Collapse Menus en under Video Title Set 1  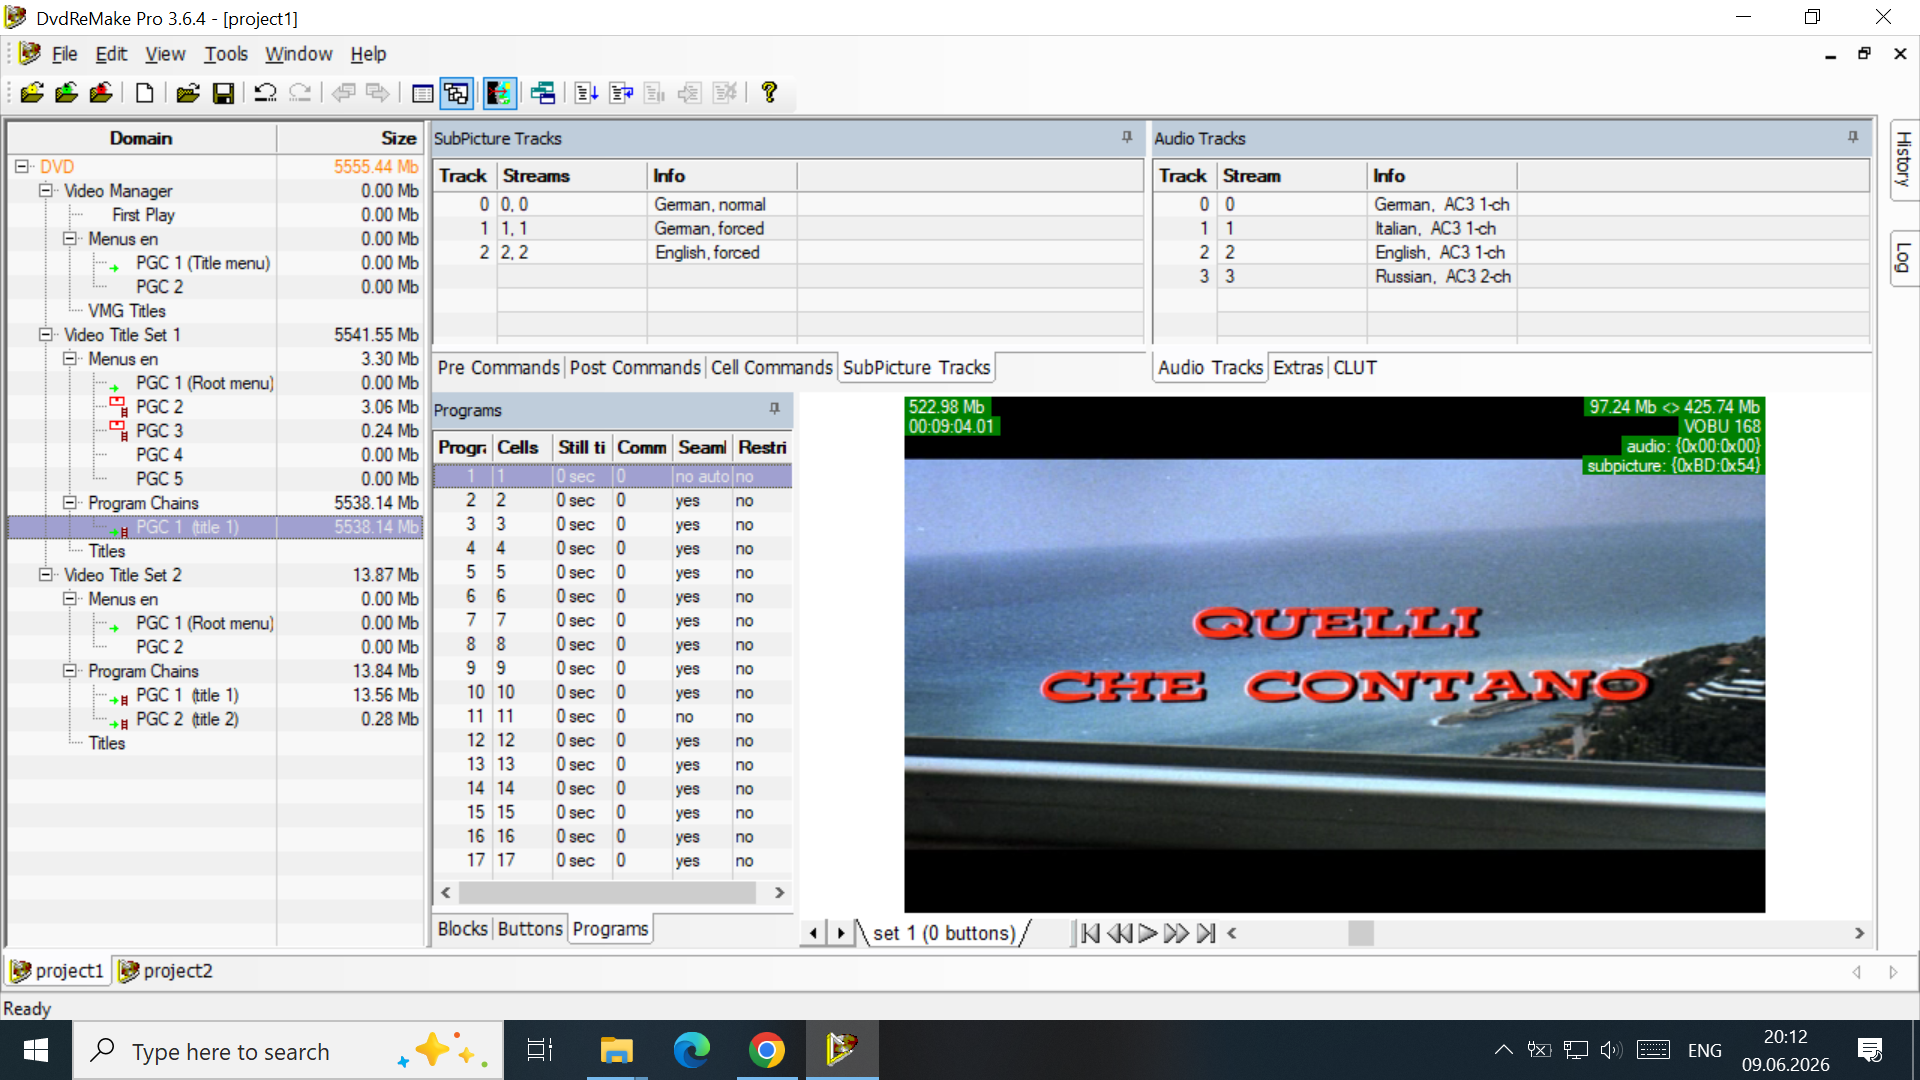click(x=69, y=358)
